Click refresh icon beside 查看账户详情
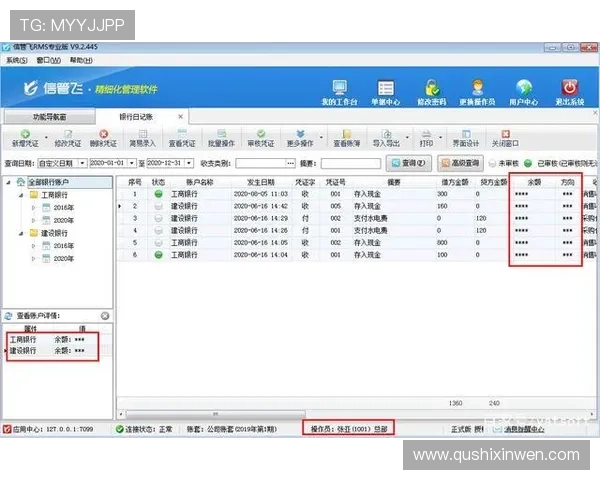Image resolution: width=600 pixels, height=480 pixels. click(8, 316)
